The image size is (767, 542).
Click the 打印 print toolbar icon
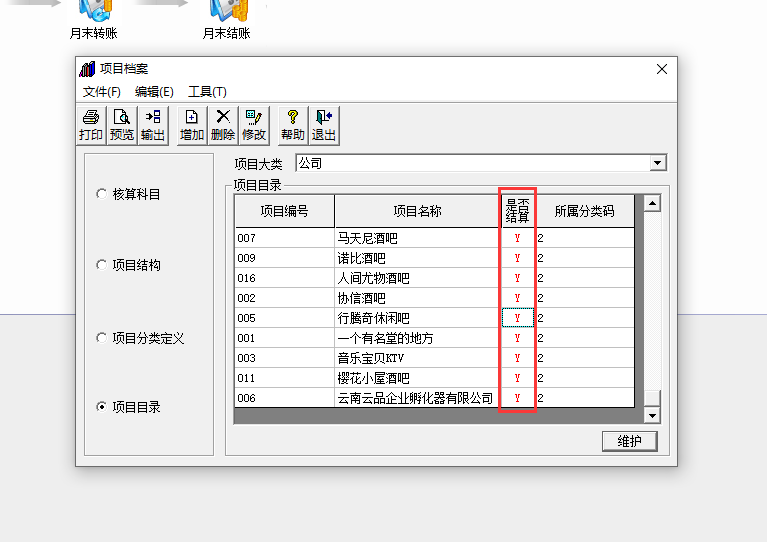(x=91, y=125)
